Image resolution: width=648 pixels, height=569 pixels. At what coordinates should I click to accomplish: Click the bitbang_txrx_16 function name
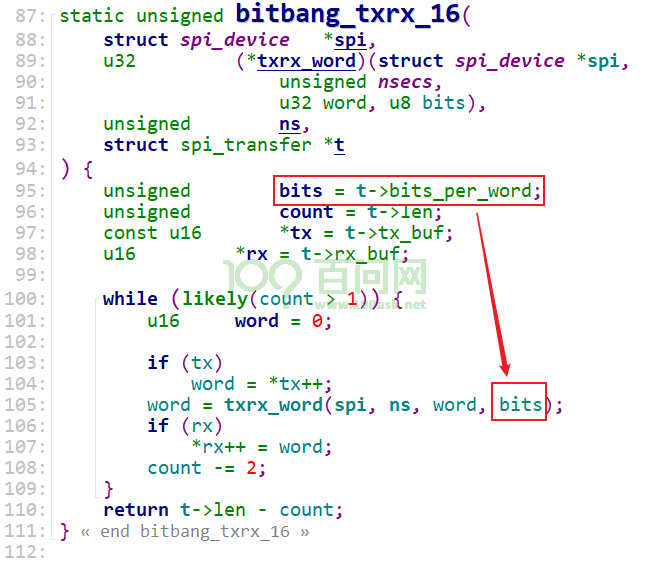tap(348, 14)
